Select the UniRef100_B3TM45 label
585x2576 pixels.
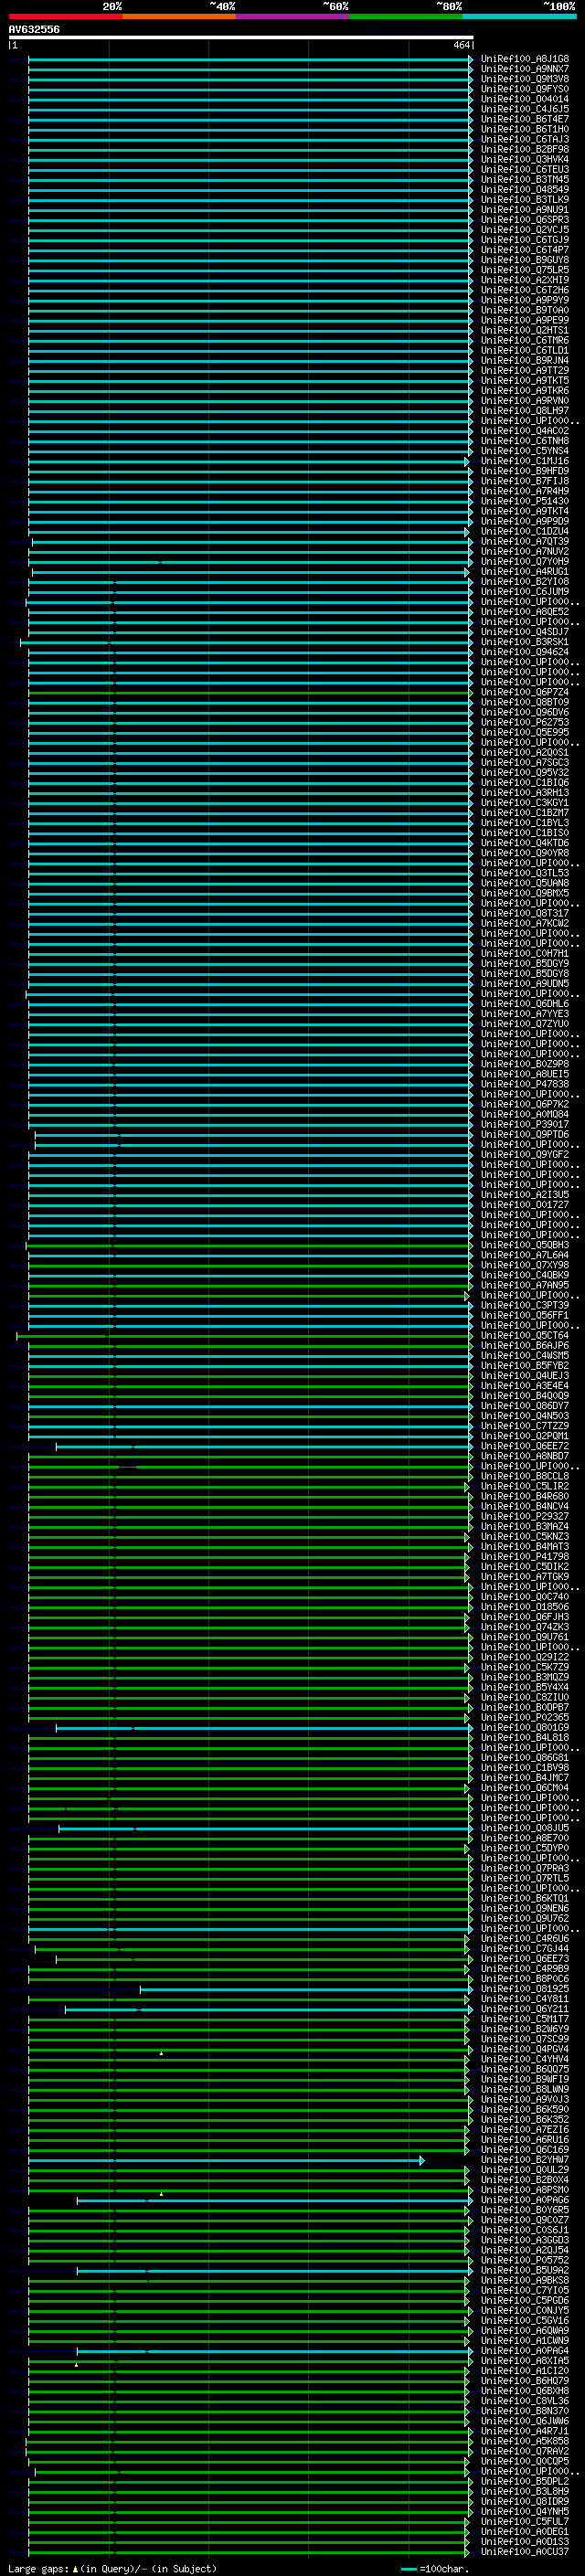(525, 179)
